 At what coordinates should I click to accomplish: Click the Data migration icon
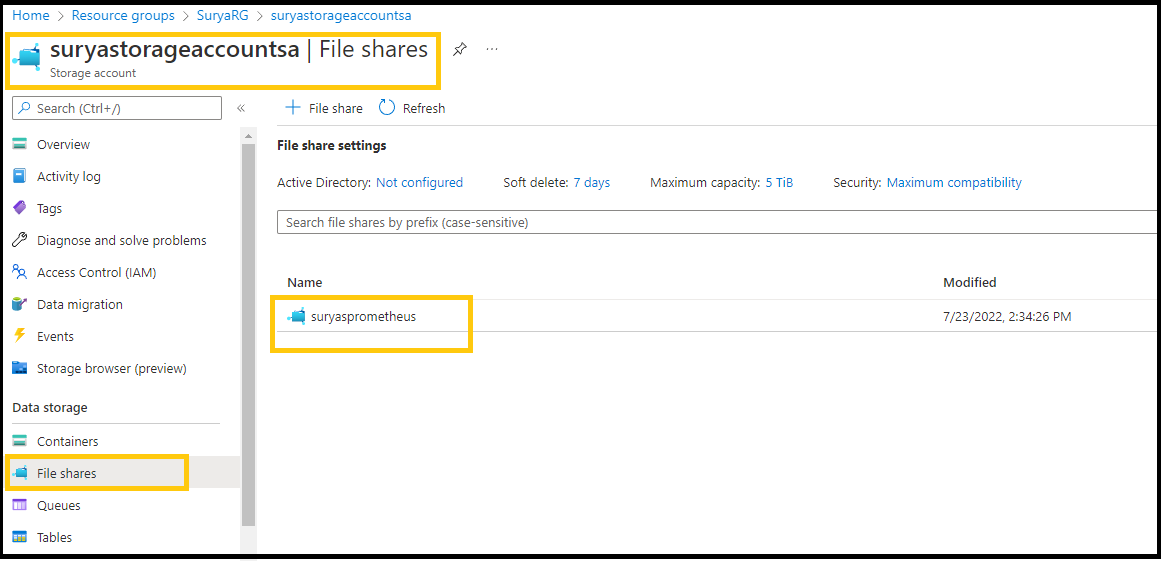pos(20,304)
